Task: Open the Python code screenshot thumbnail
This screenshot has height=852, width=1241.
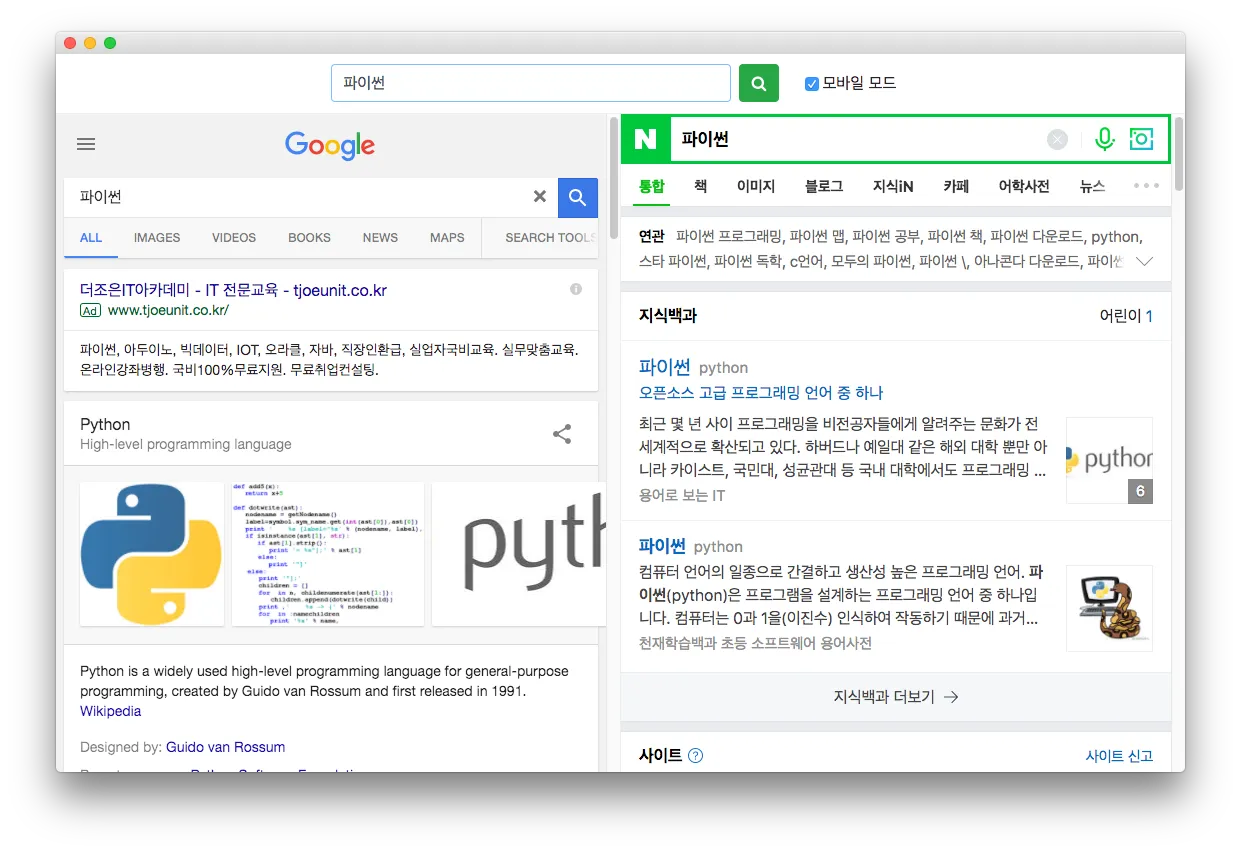Action: (328, 554)
